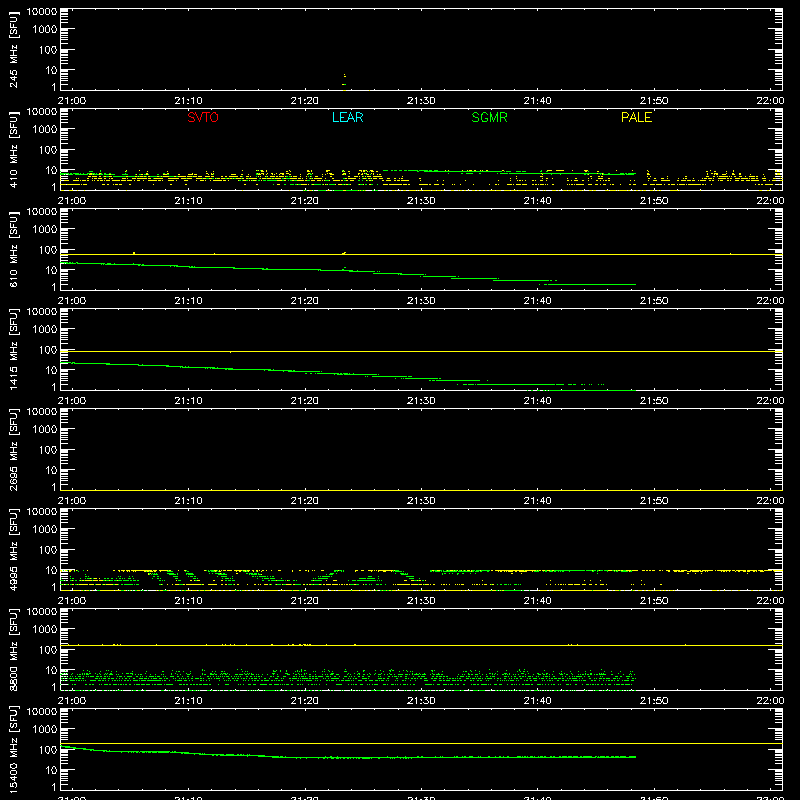The width and height of the screenshot is (800, 800).
Task: Click 21:20 under the 610 MHz panel
Action: tap(305, 301)
